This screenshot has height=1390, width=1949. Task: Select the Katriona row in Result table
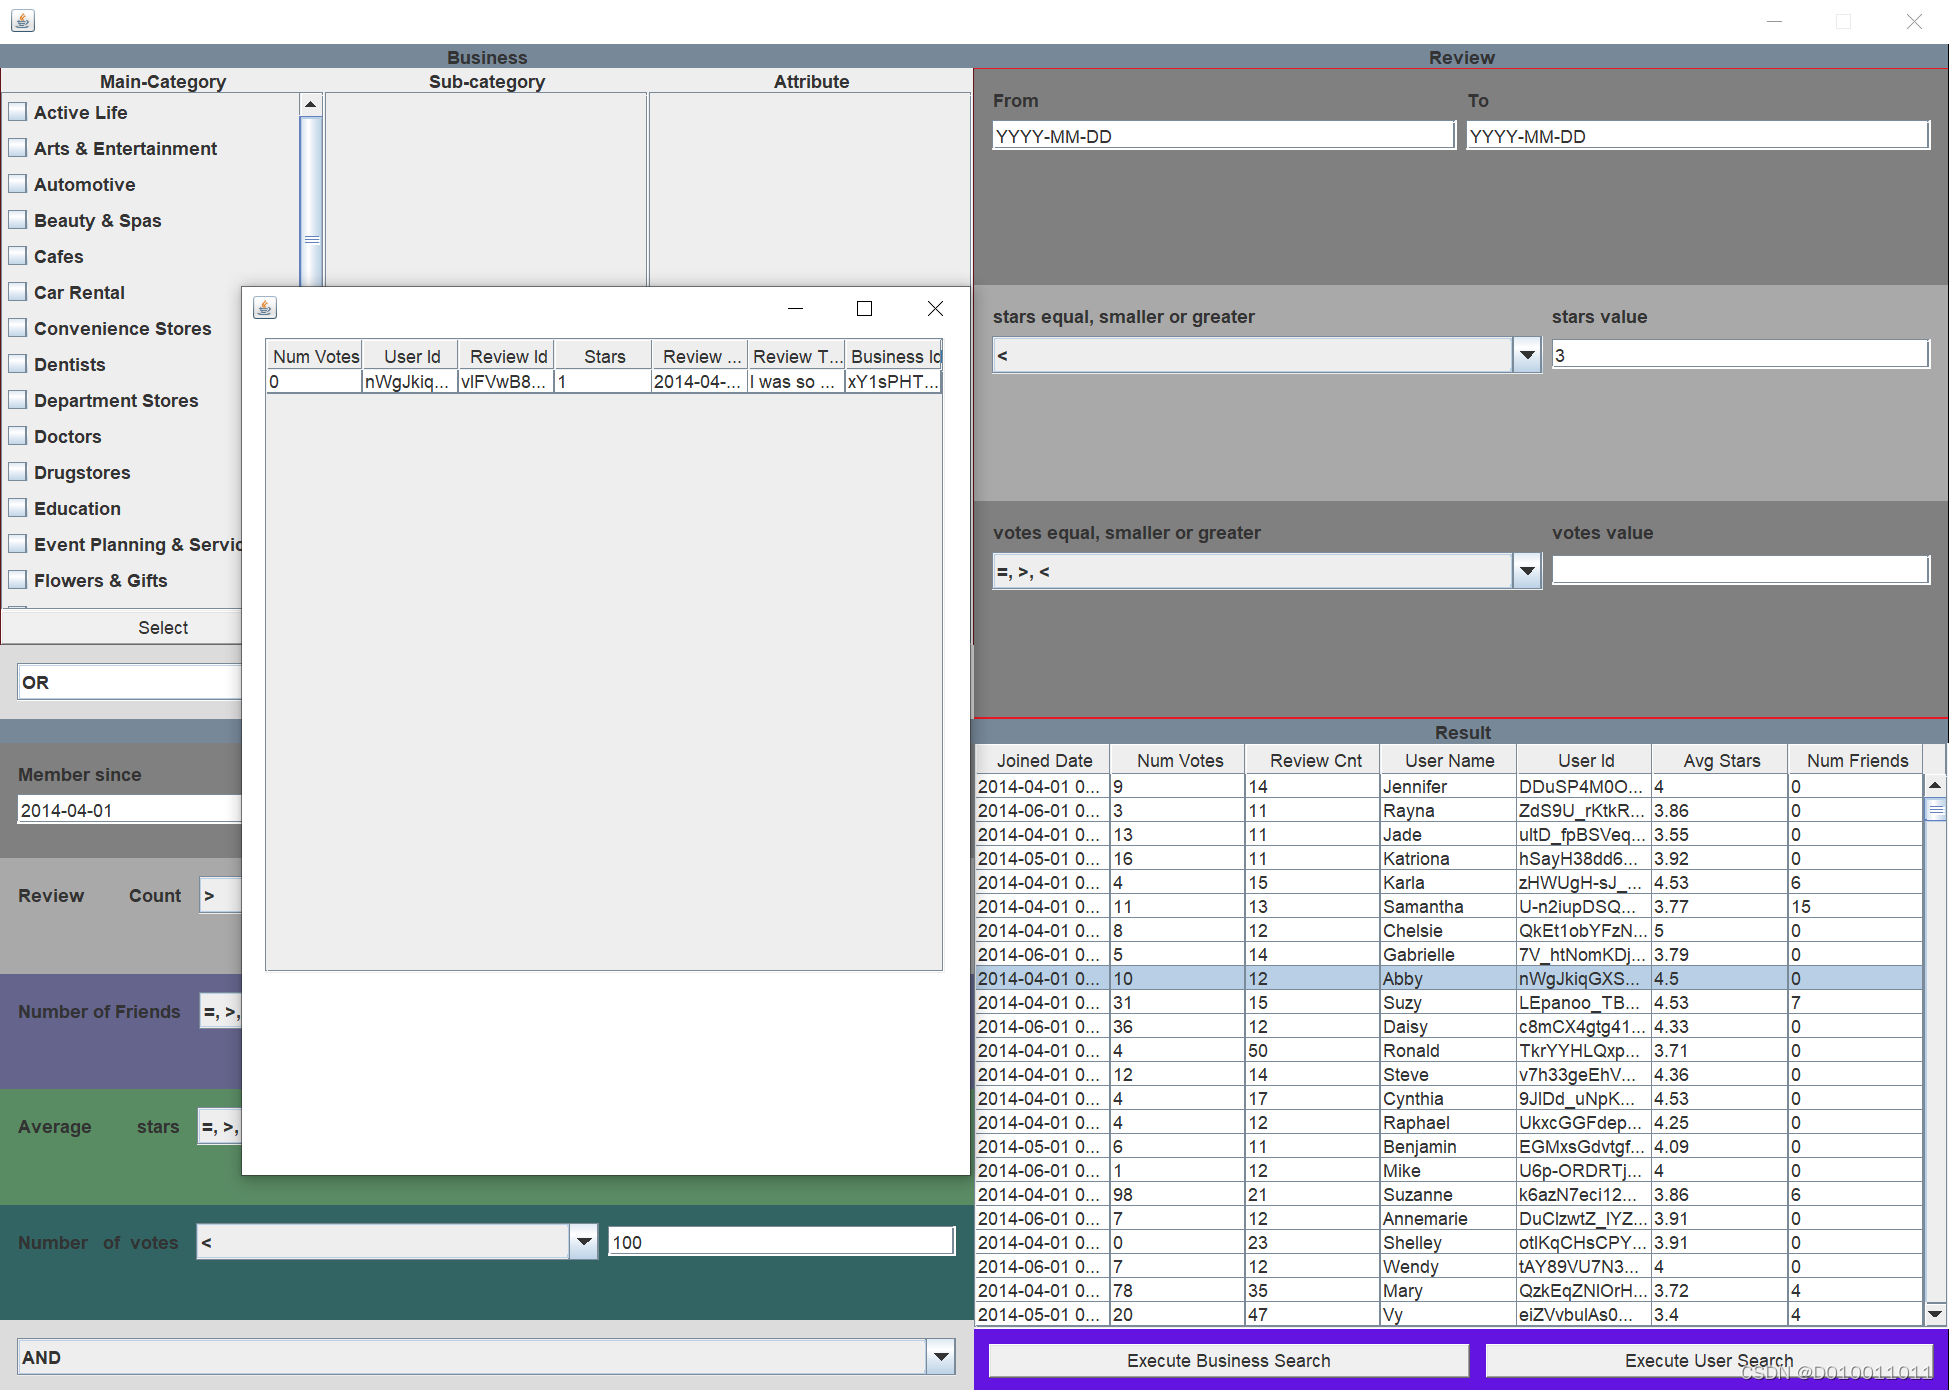1449,858
